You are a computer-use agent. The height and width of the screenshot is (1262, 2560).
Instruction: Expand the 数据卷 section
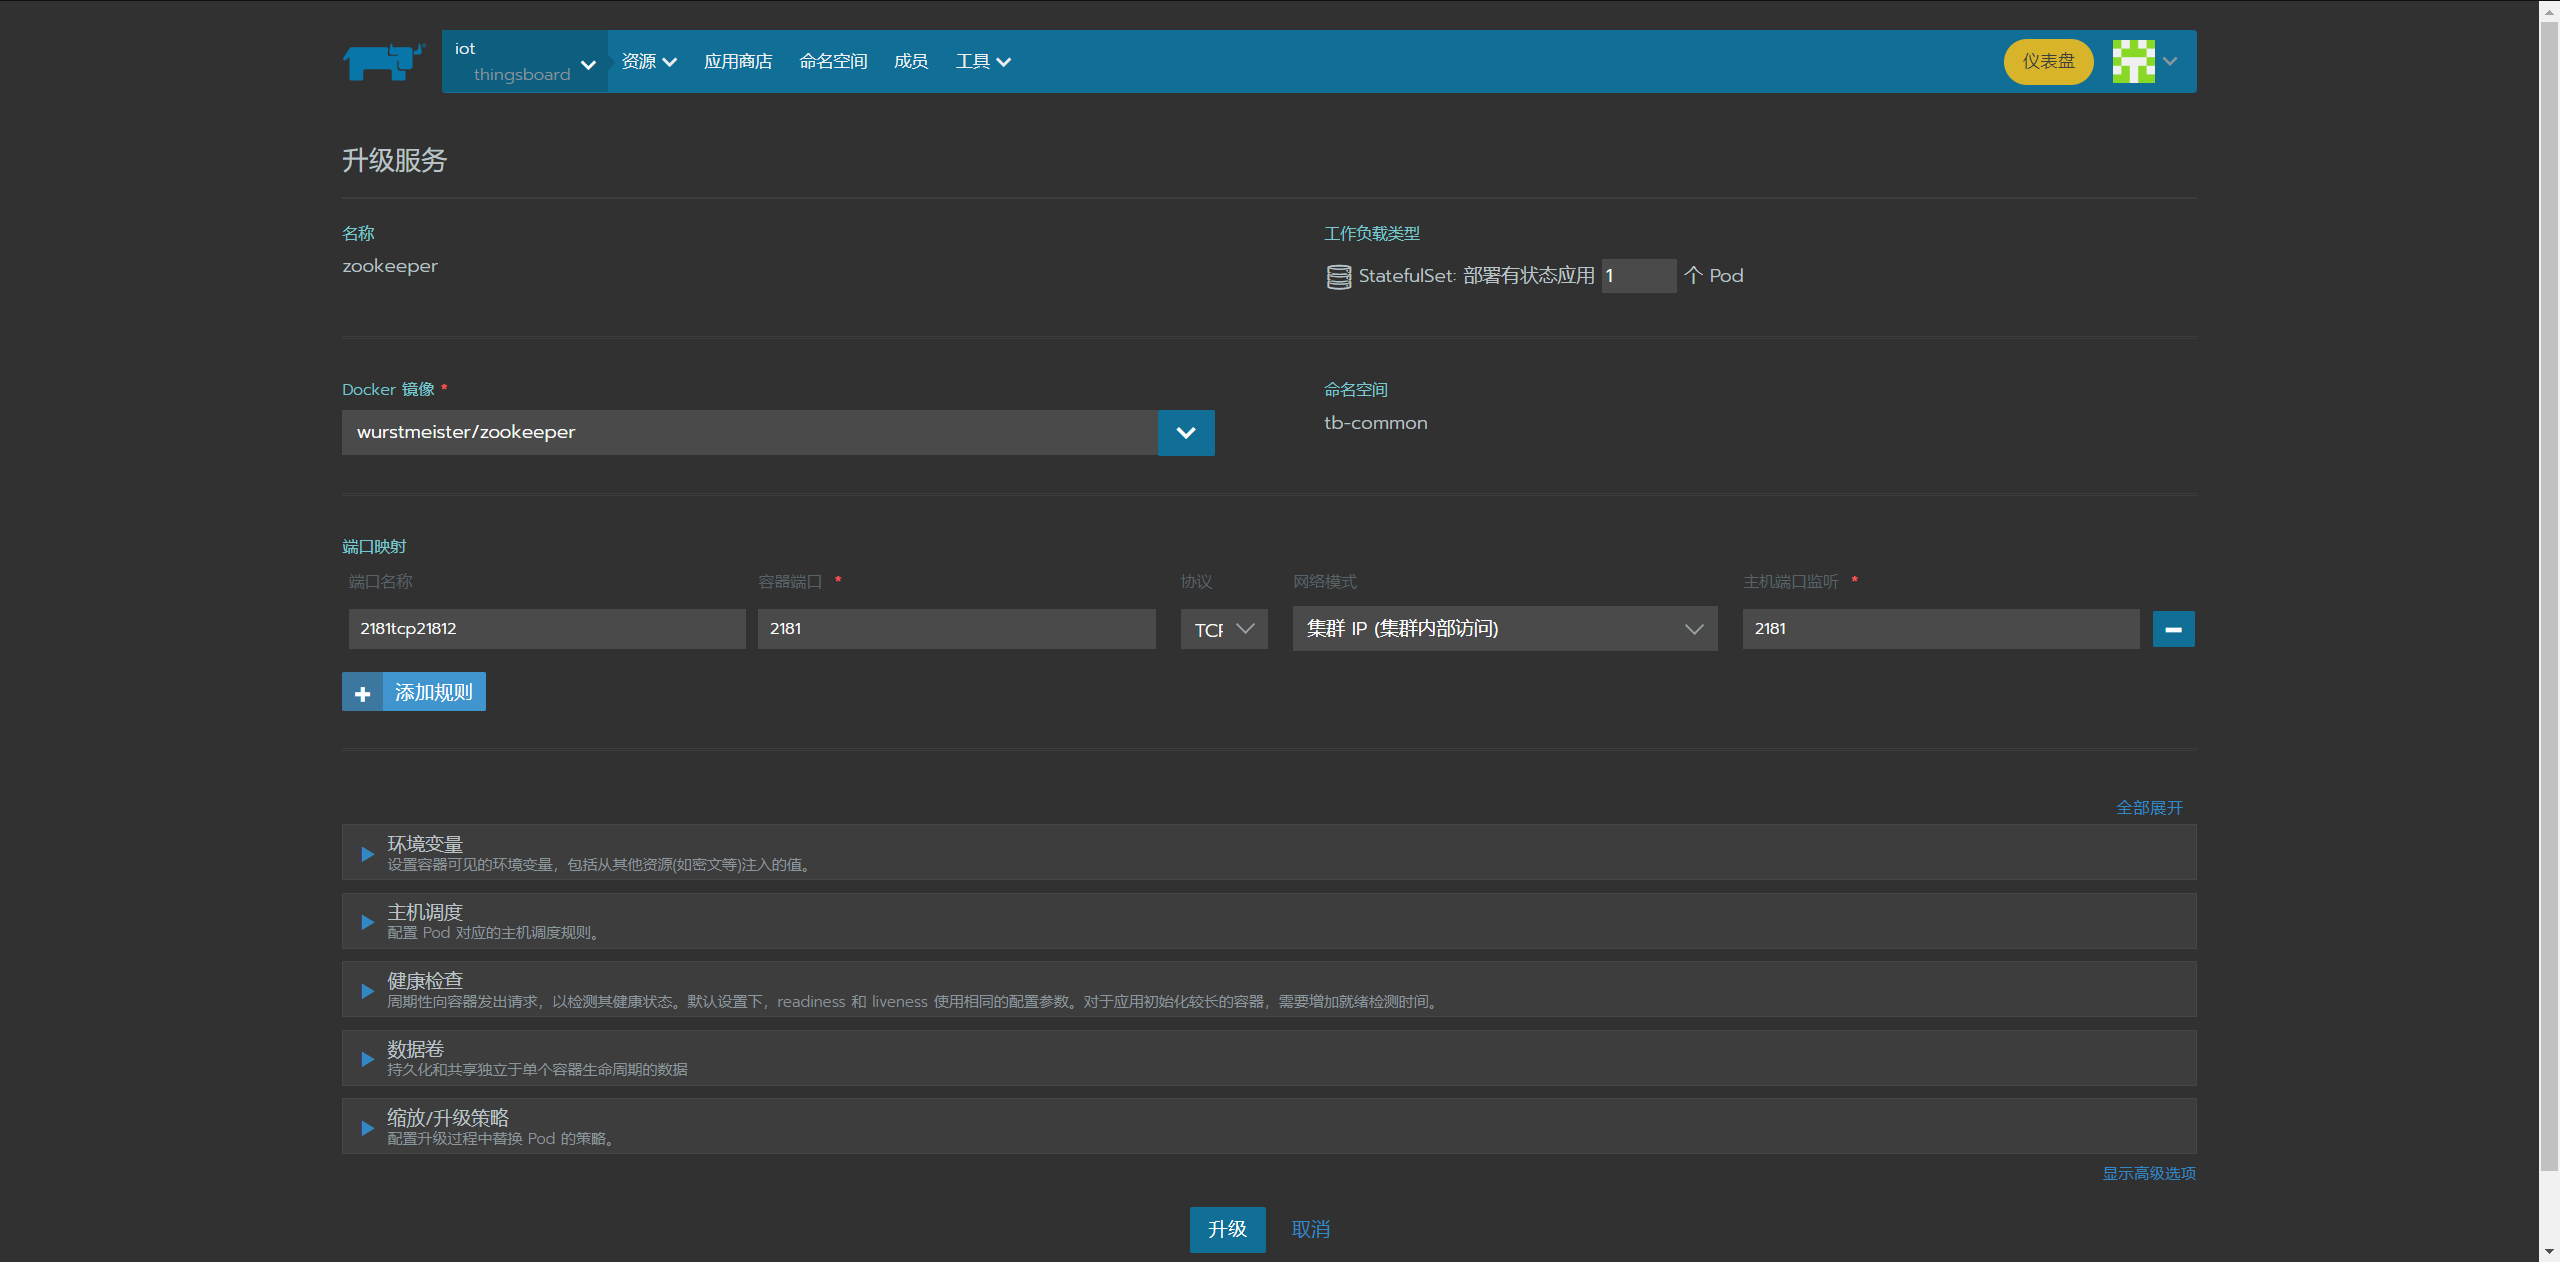[1269, 1058]
